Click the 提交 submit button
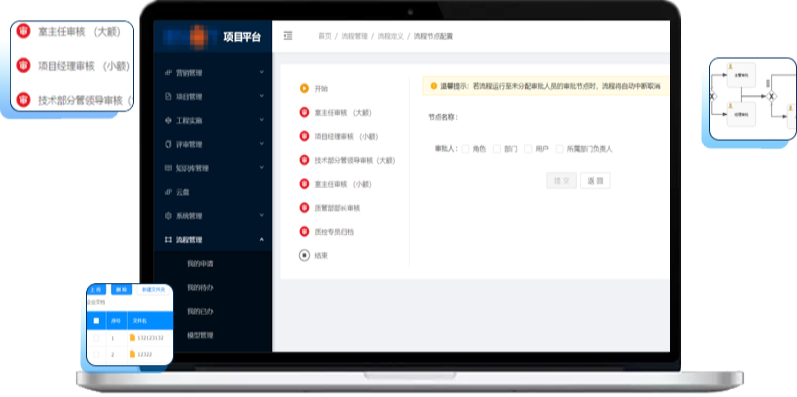 click(x=562, y=180)
